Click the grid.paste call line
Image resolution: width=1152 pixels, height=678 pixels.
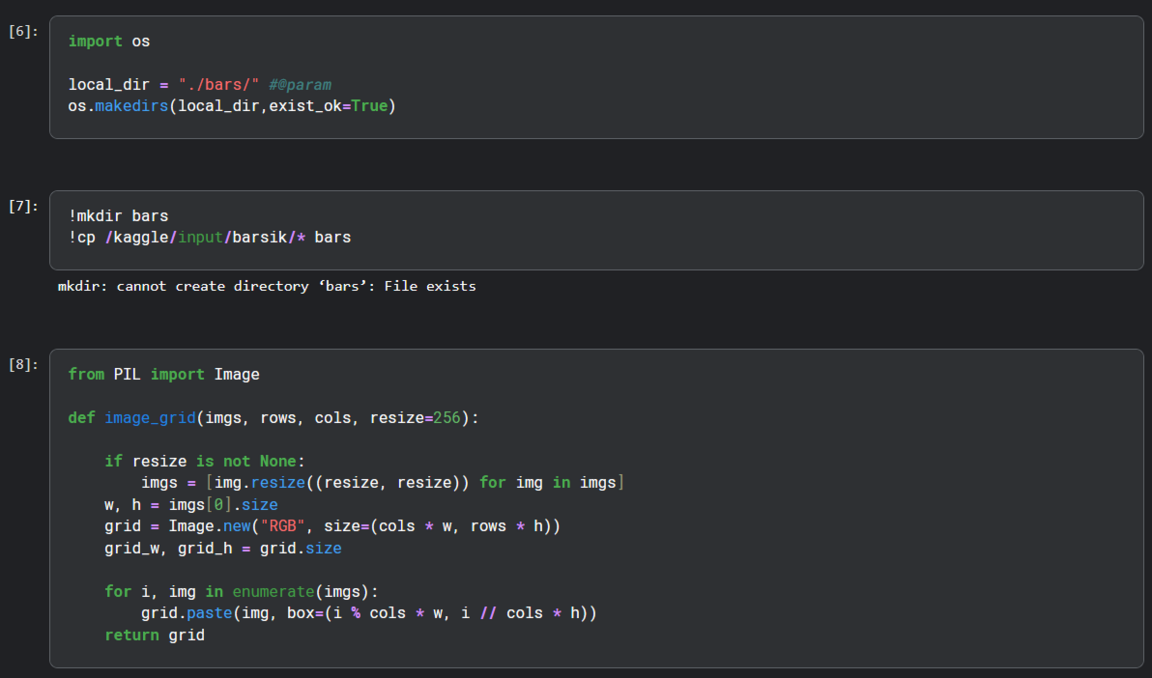pos(368,612)
